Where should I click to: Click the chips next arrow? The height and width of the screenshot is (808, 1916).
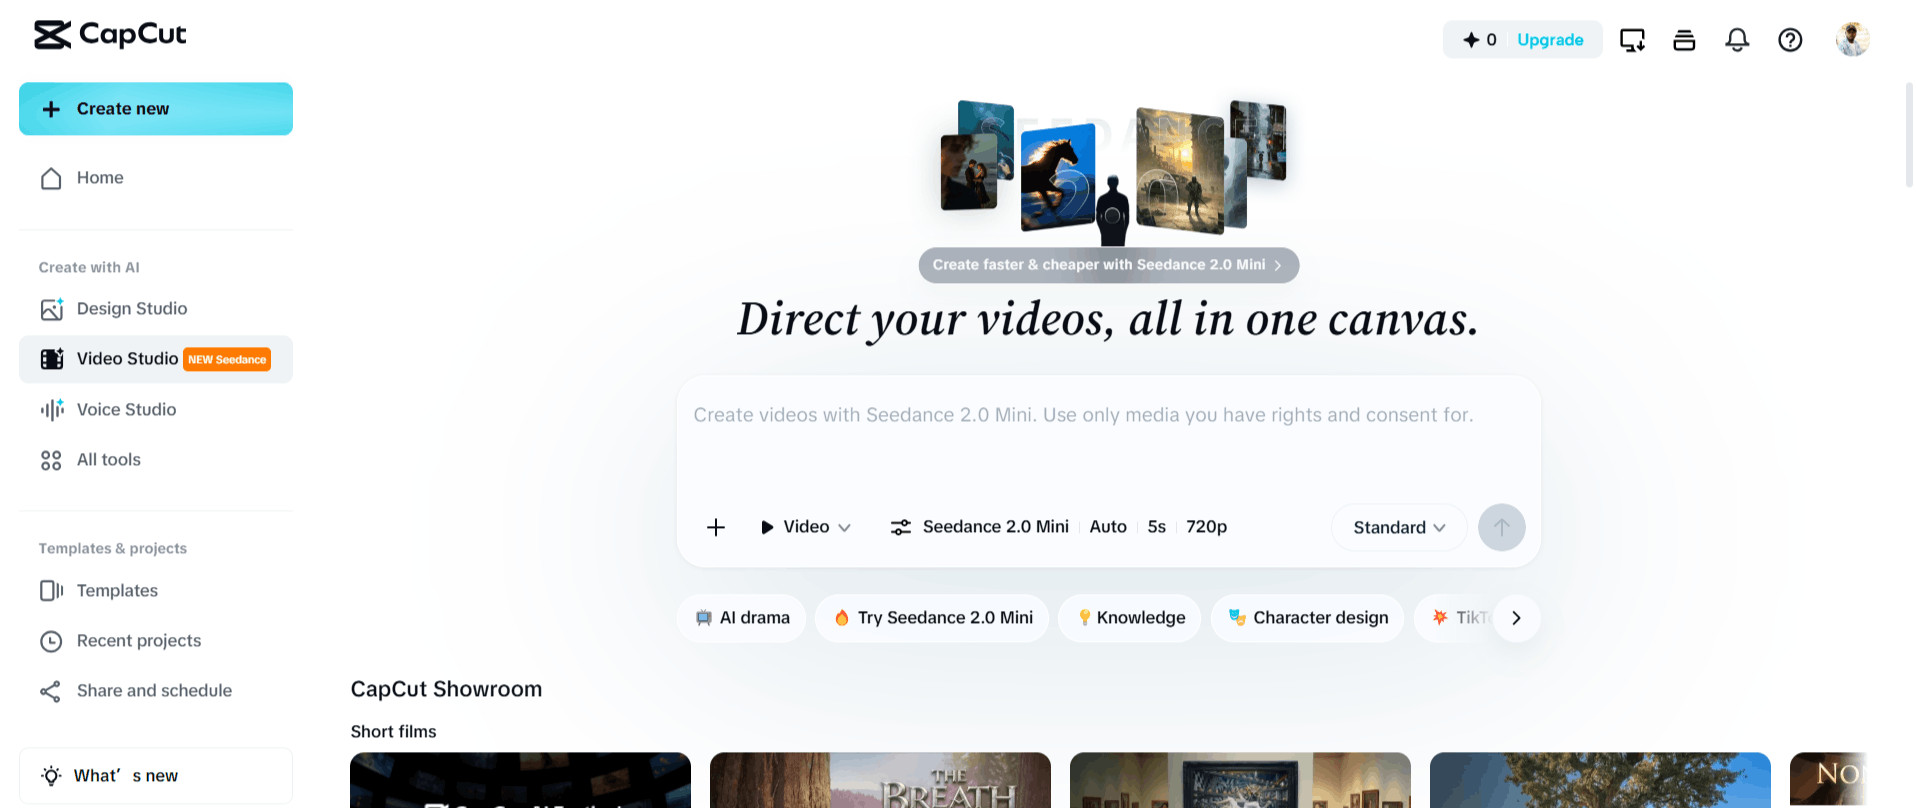tap(1516, 618)
